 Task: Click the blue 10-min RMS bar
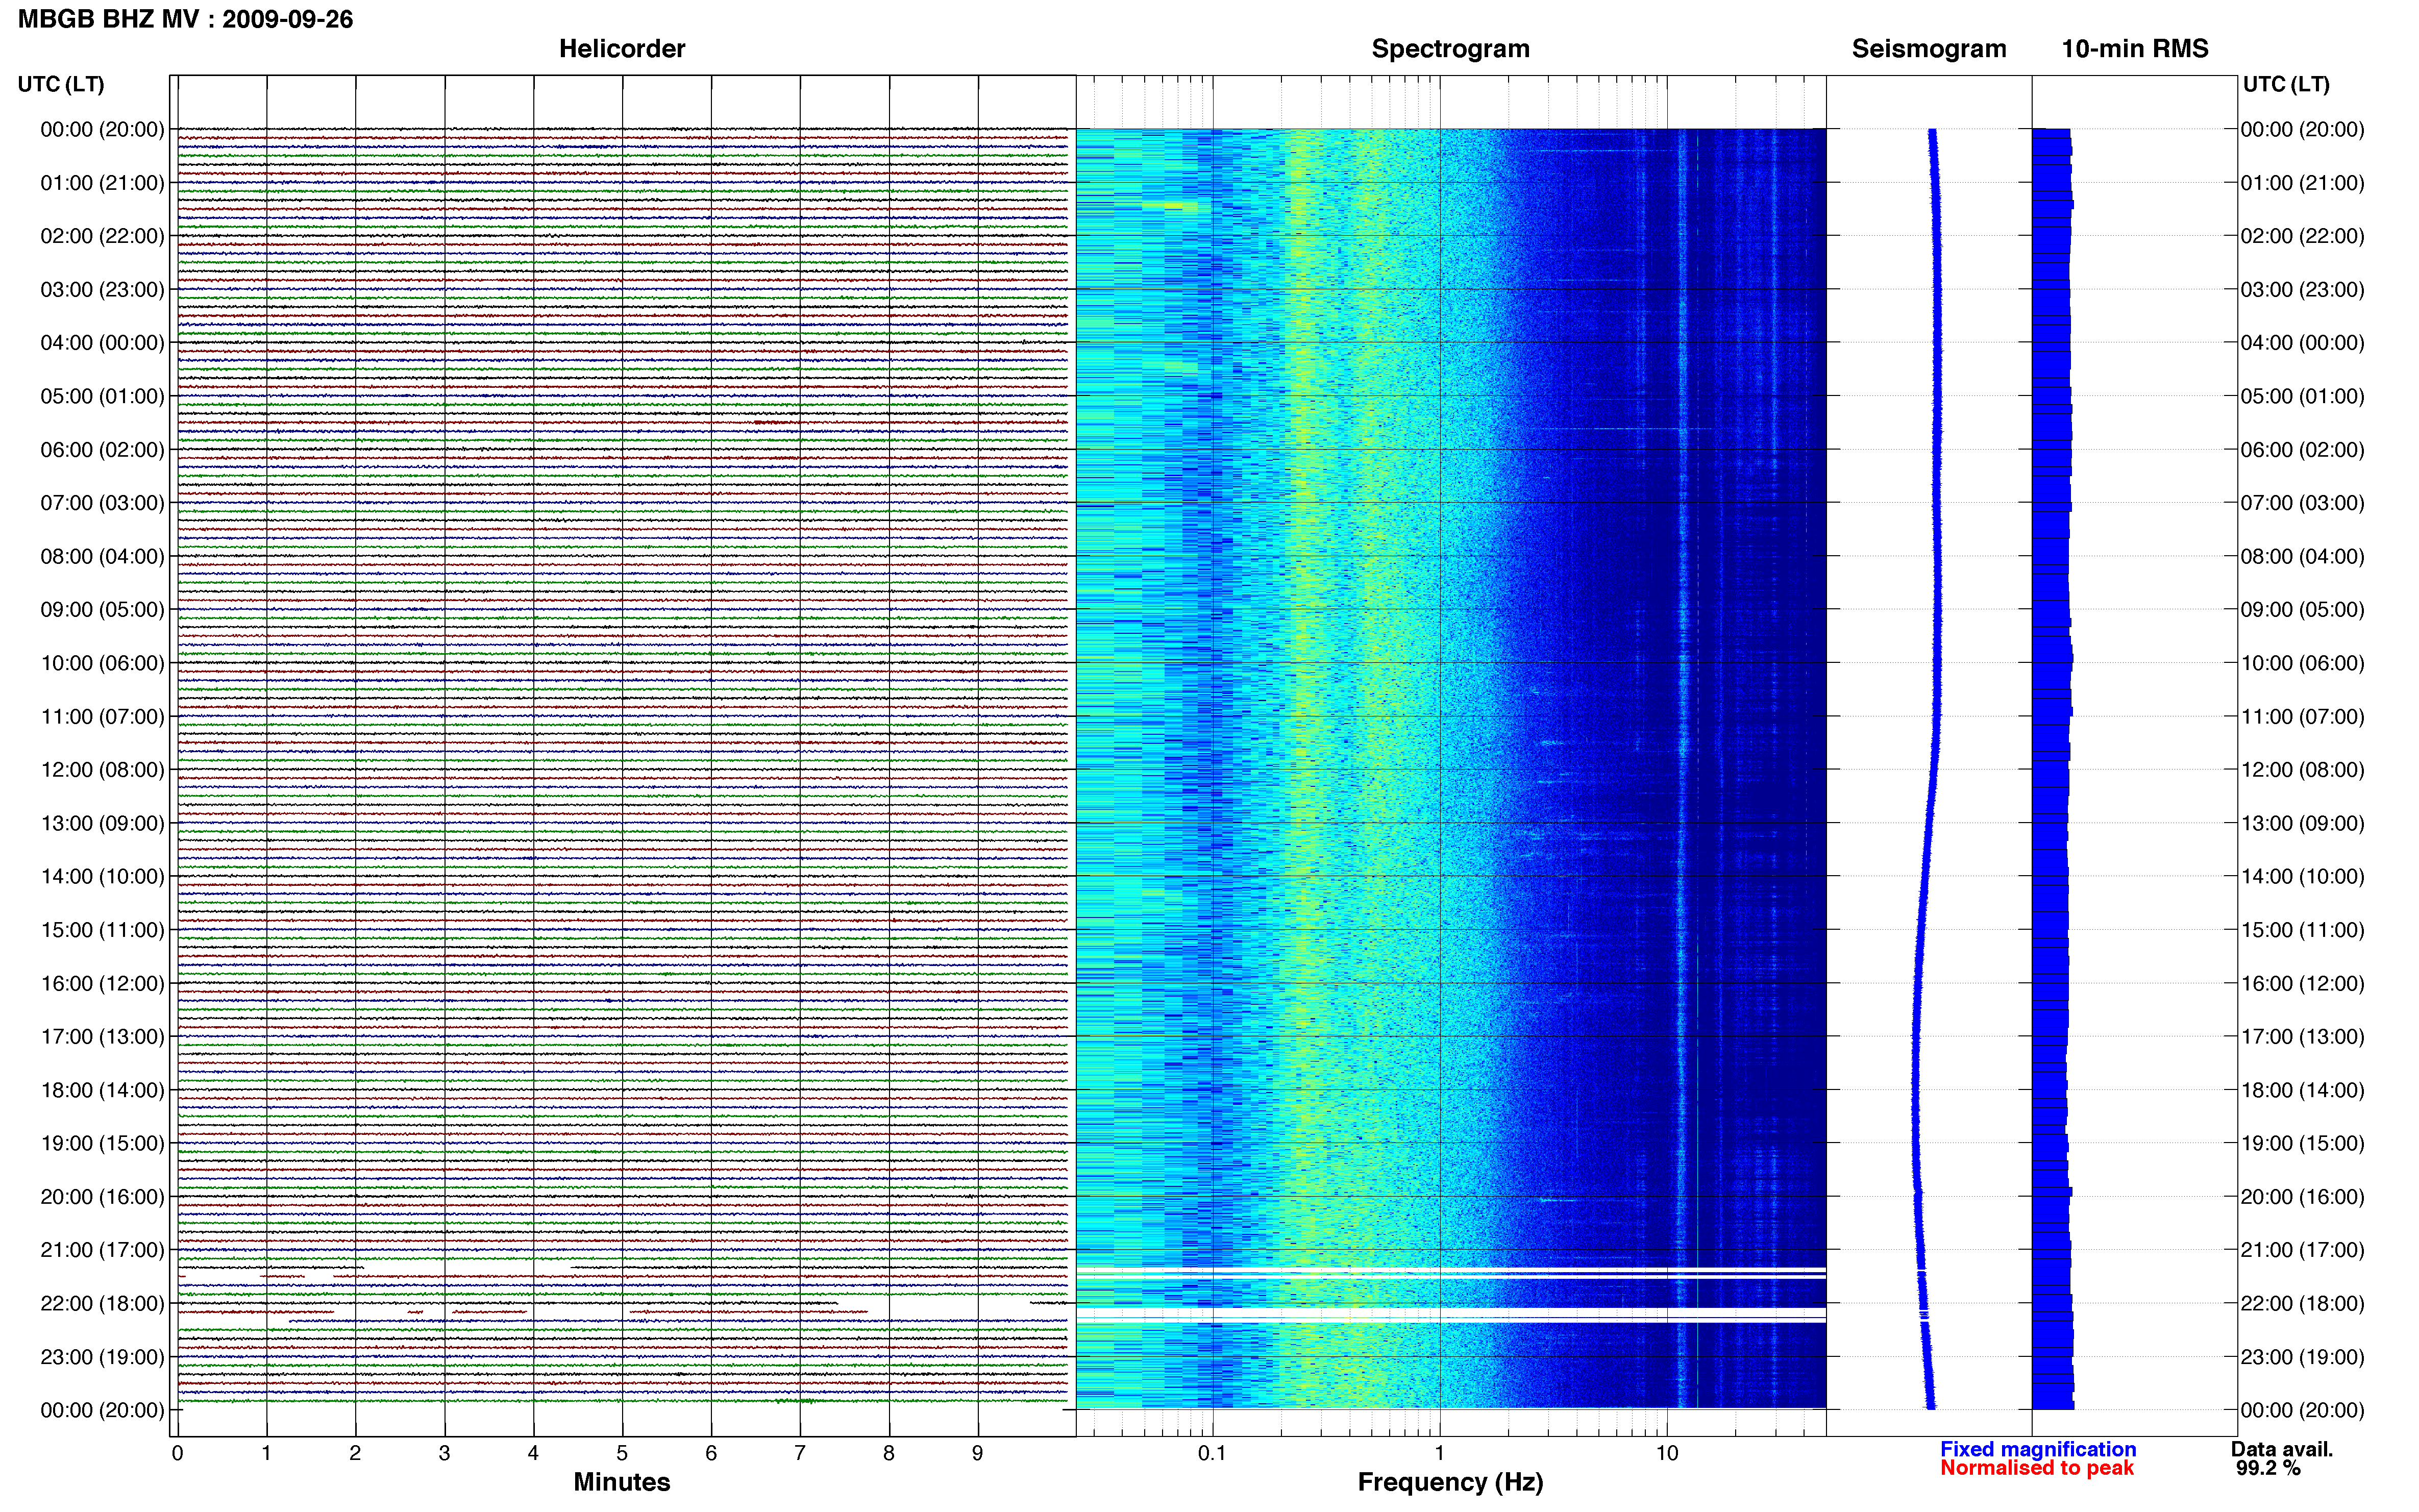[x=2052, y=768]
